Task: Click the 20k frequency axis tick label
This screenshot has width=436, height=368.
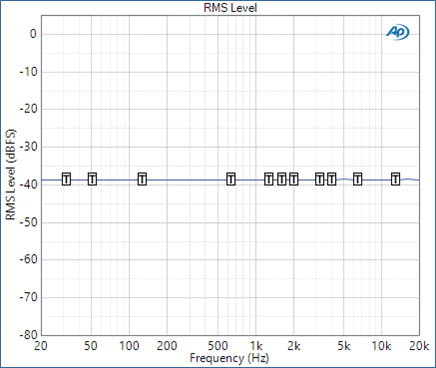Action: click(x=419, y=346)
